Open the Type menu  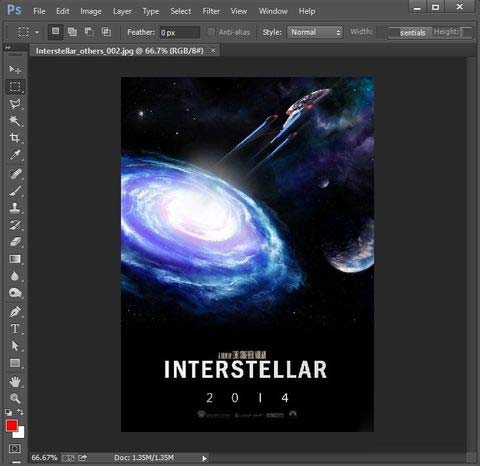tap(151, 11)
